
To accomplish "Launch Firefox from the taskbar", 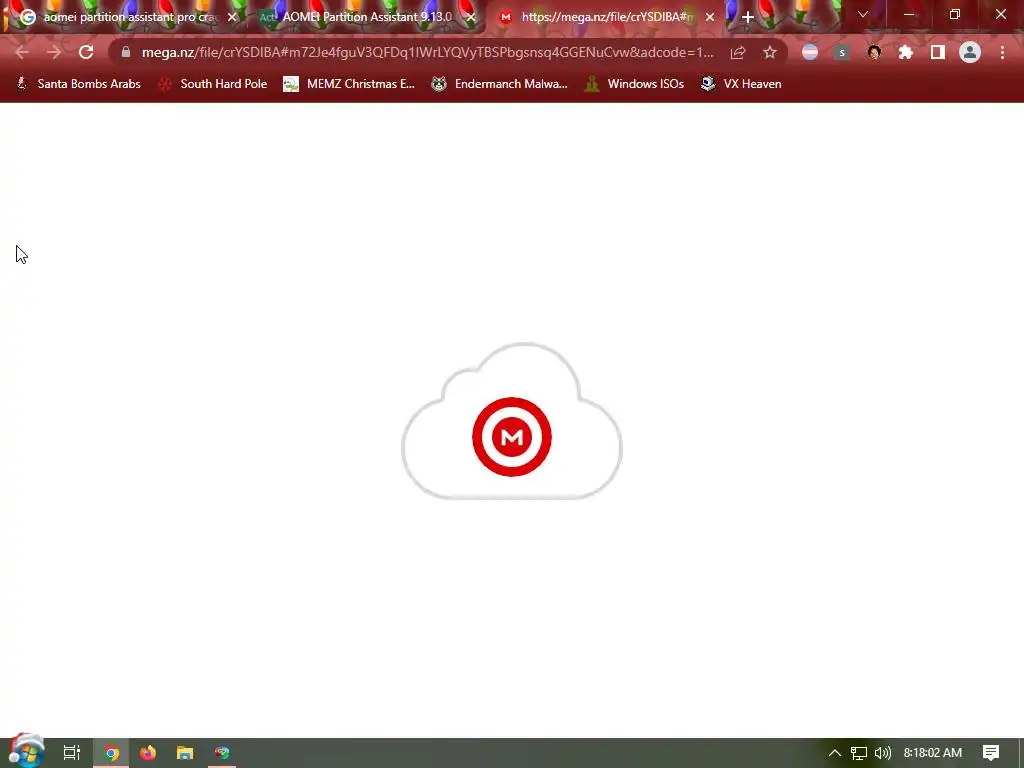I will (x=148, y=753).
